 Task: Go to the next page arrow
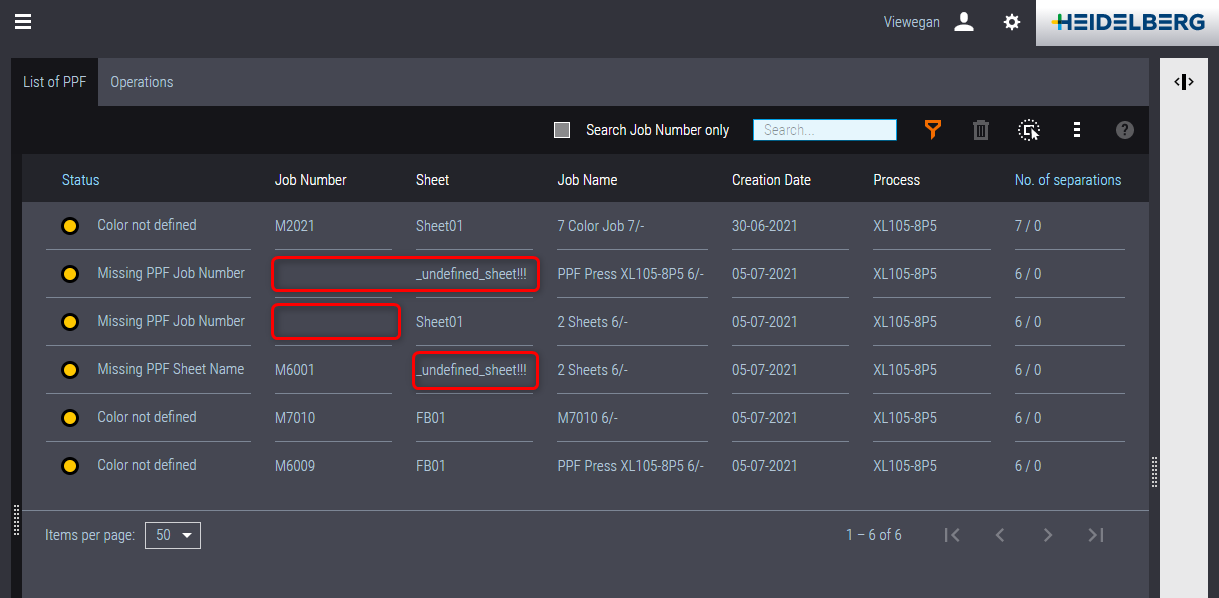click(x=1048, y=535)
